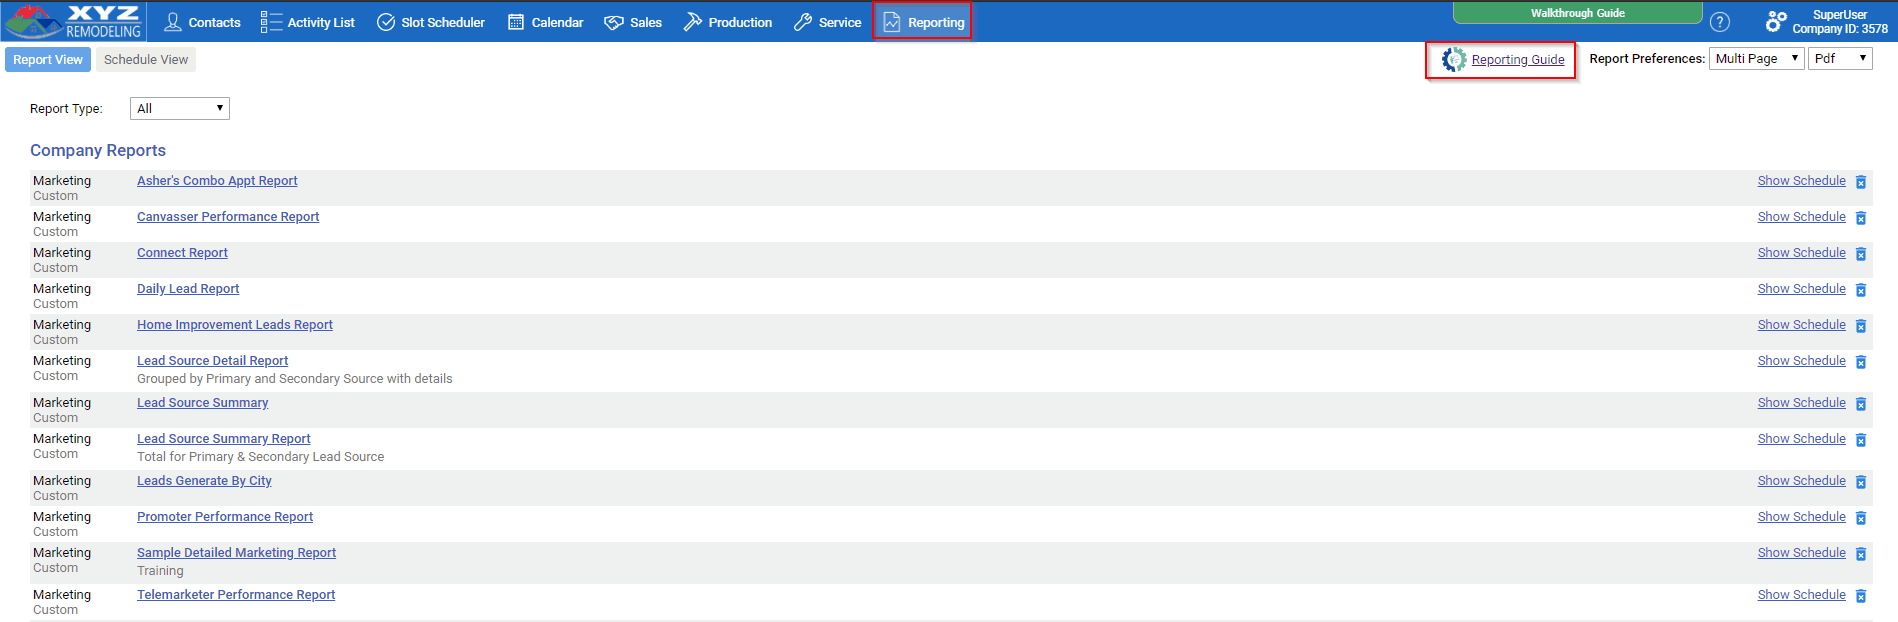Image resolution: width=1898 pixels, height=622 pixels.
Task: Show Schedule for Telemarketer Performance Report
Action: click(1802, 595)
